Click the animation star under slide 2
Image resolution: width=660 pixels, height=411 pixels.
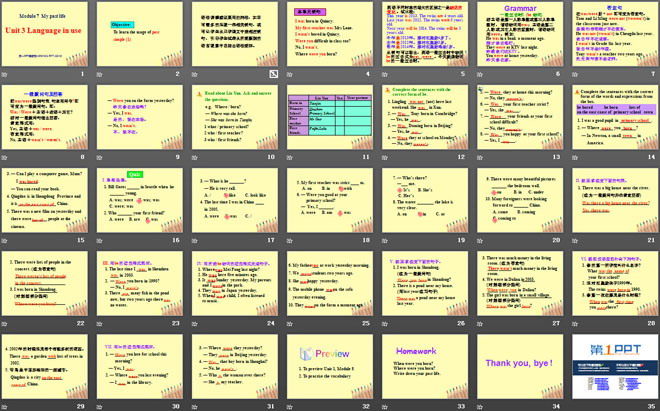coord(100,75)
